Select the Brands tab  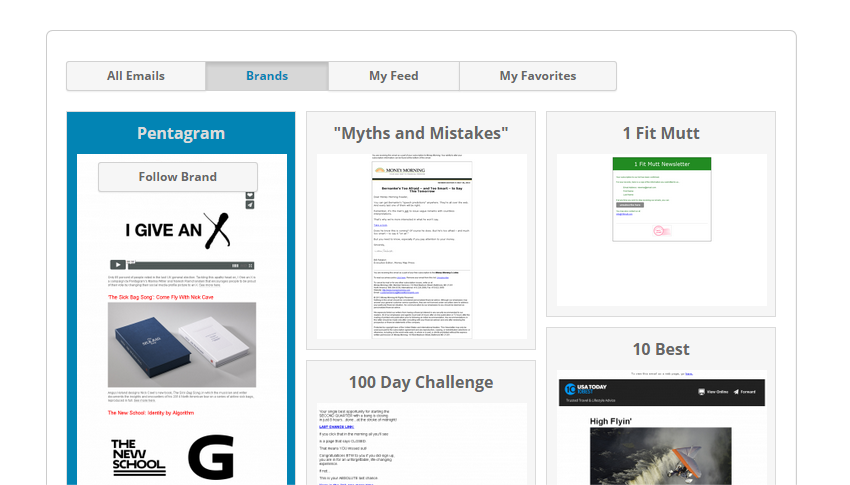click(x=267, y=76)
